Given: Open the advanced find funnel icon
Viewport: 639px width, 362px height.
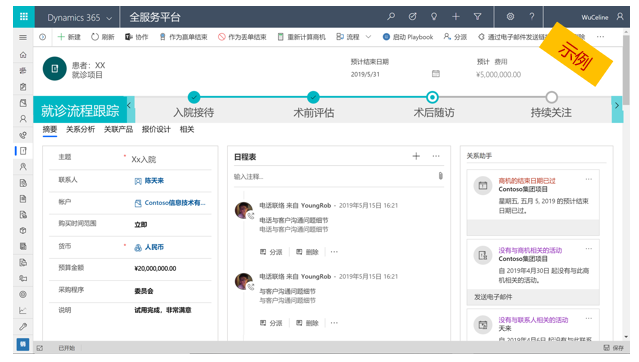Looking at the screenshot, I should click(x=477, y=17).
